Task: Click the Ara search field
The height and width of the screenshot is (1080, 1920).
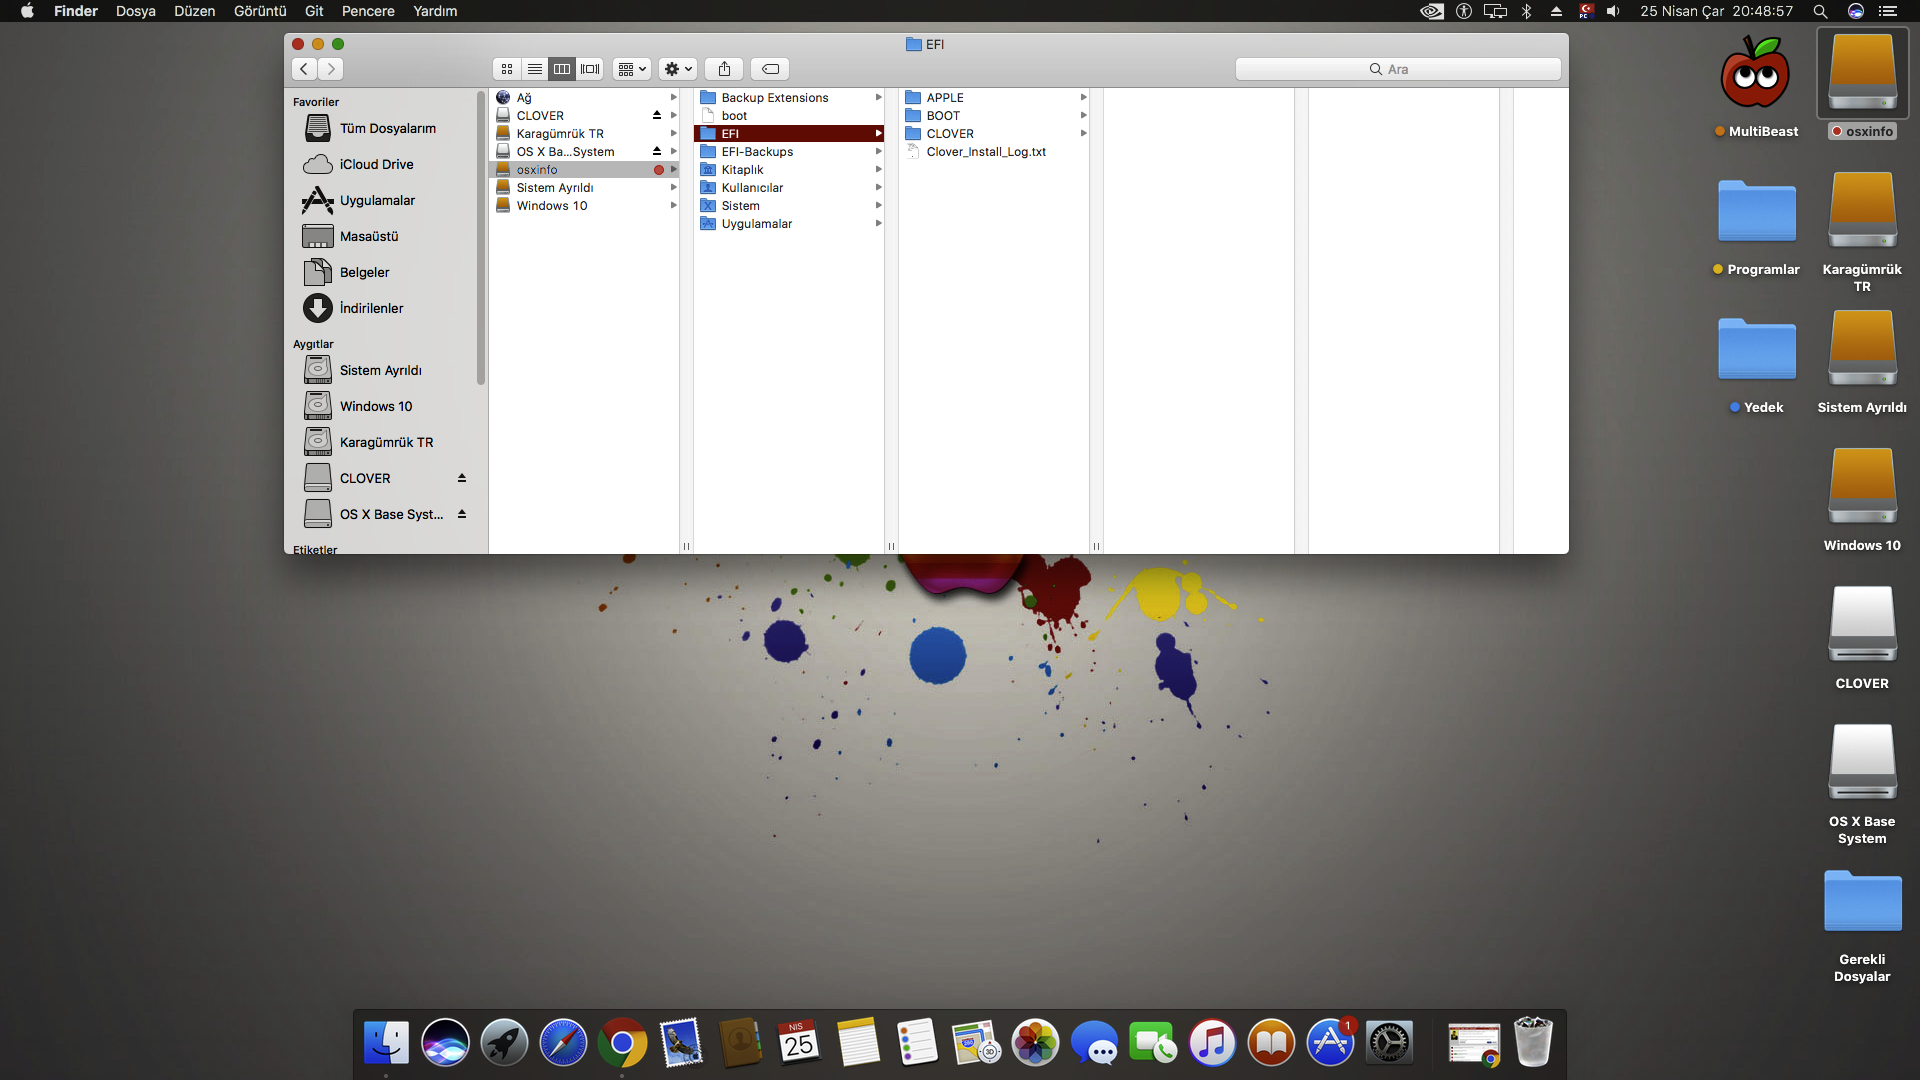Action: click(1398, 69)
